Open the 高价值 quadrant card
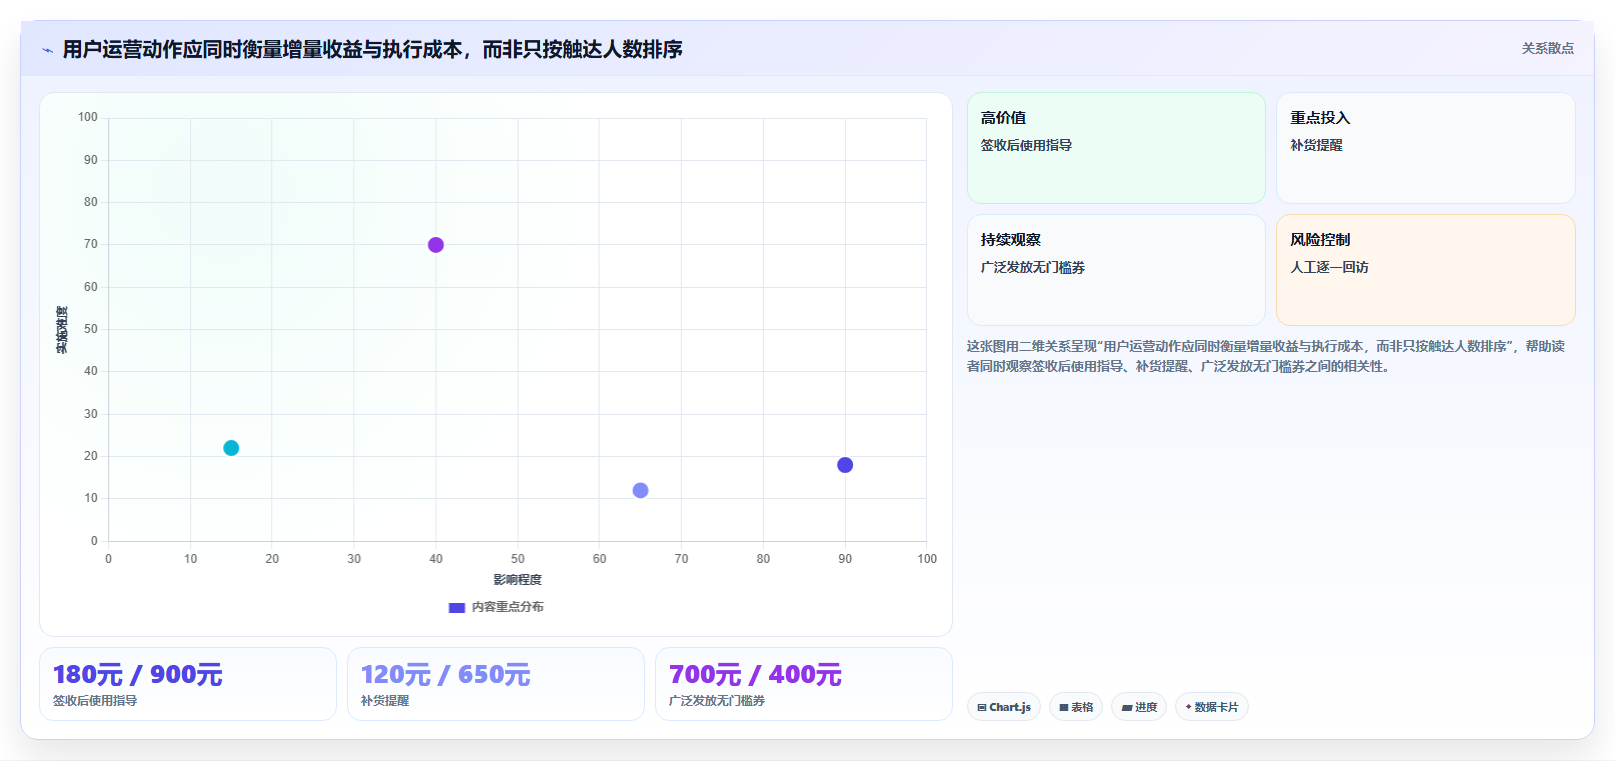Viewport: 1615px width, 761px height. (x=1116, y=148)
